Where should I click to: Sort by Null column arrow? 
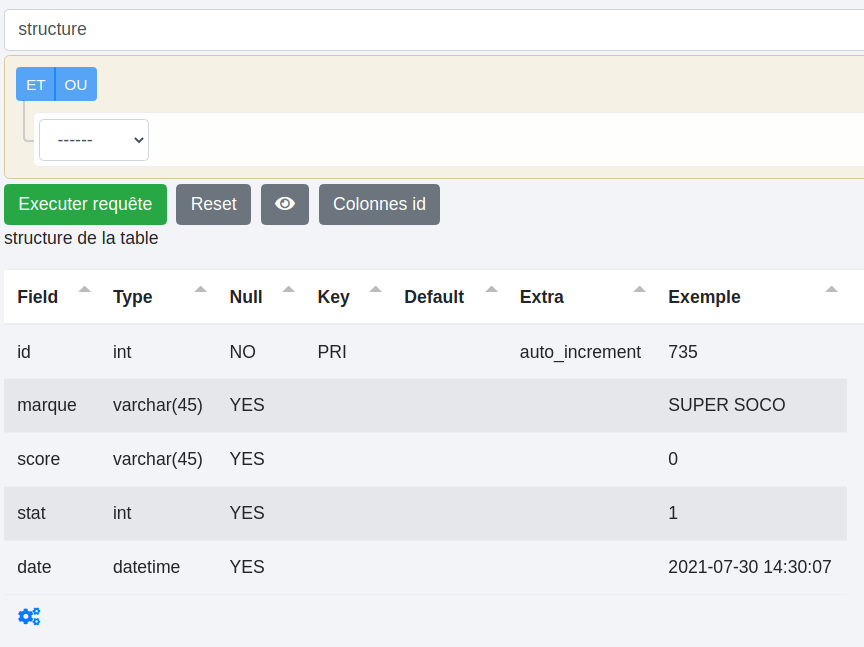pos(289,290)
